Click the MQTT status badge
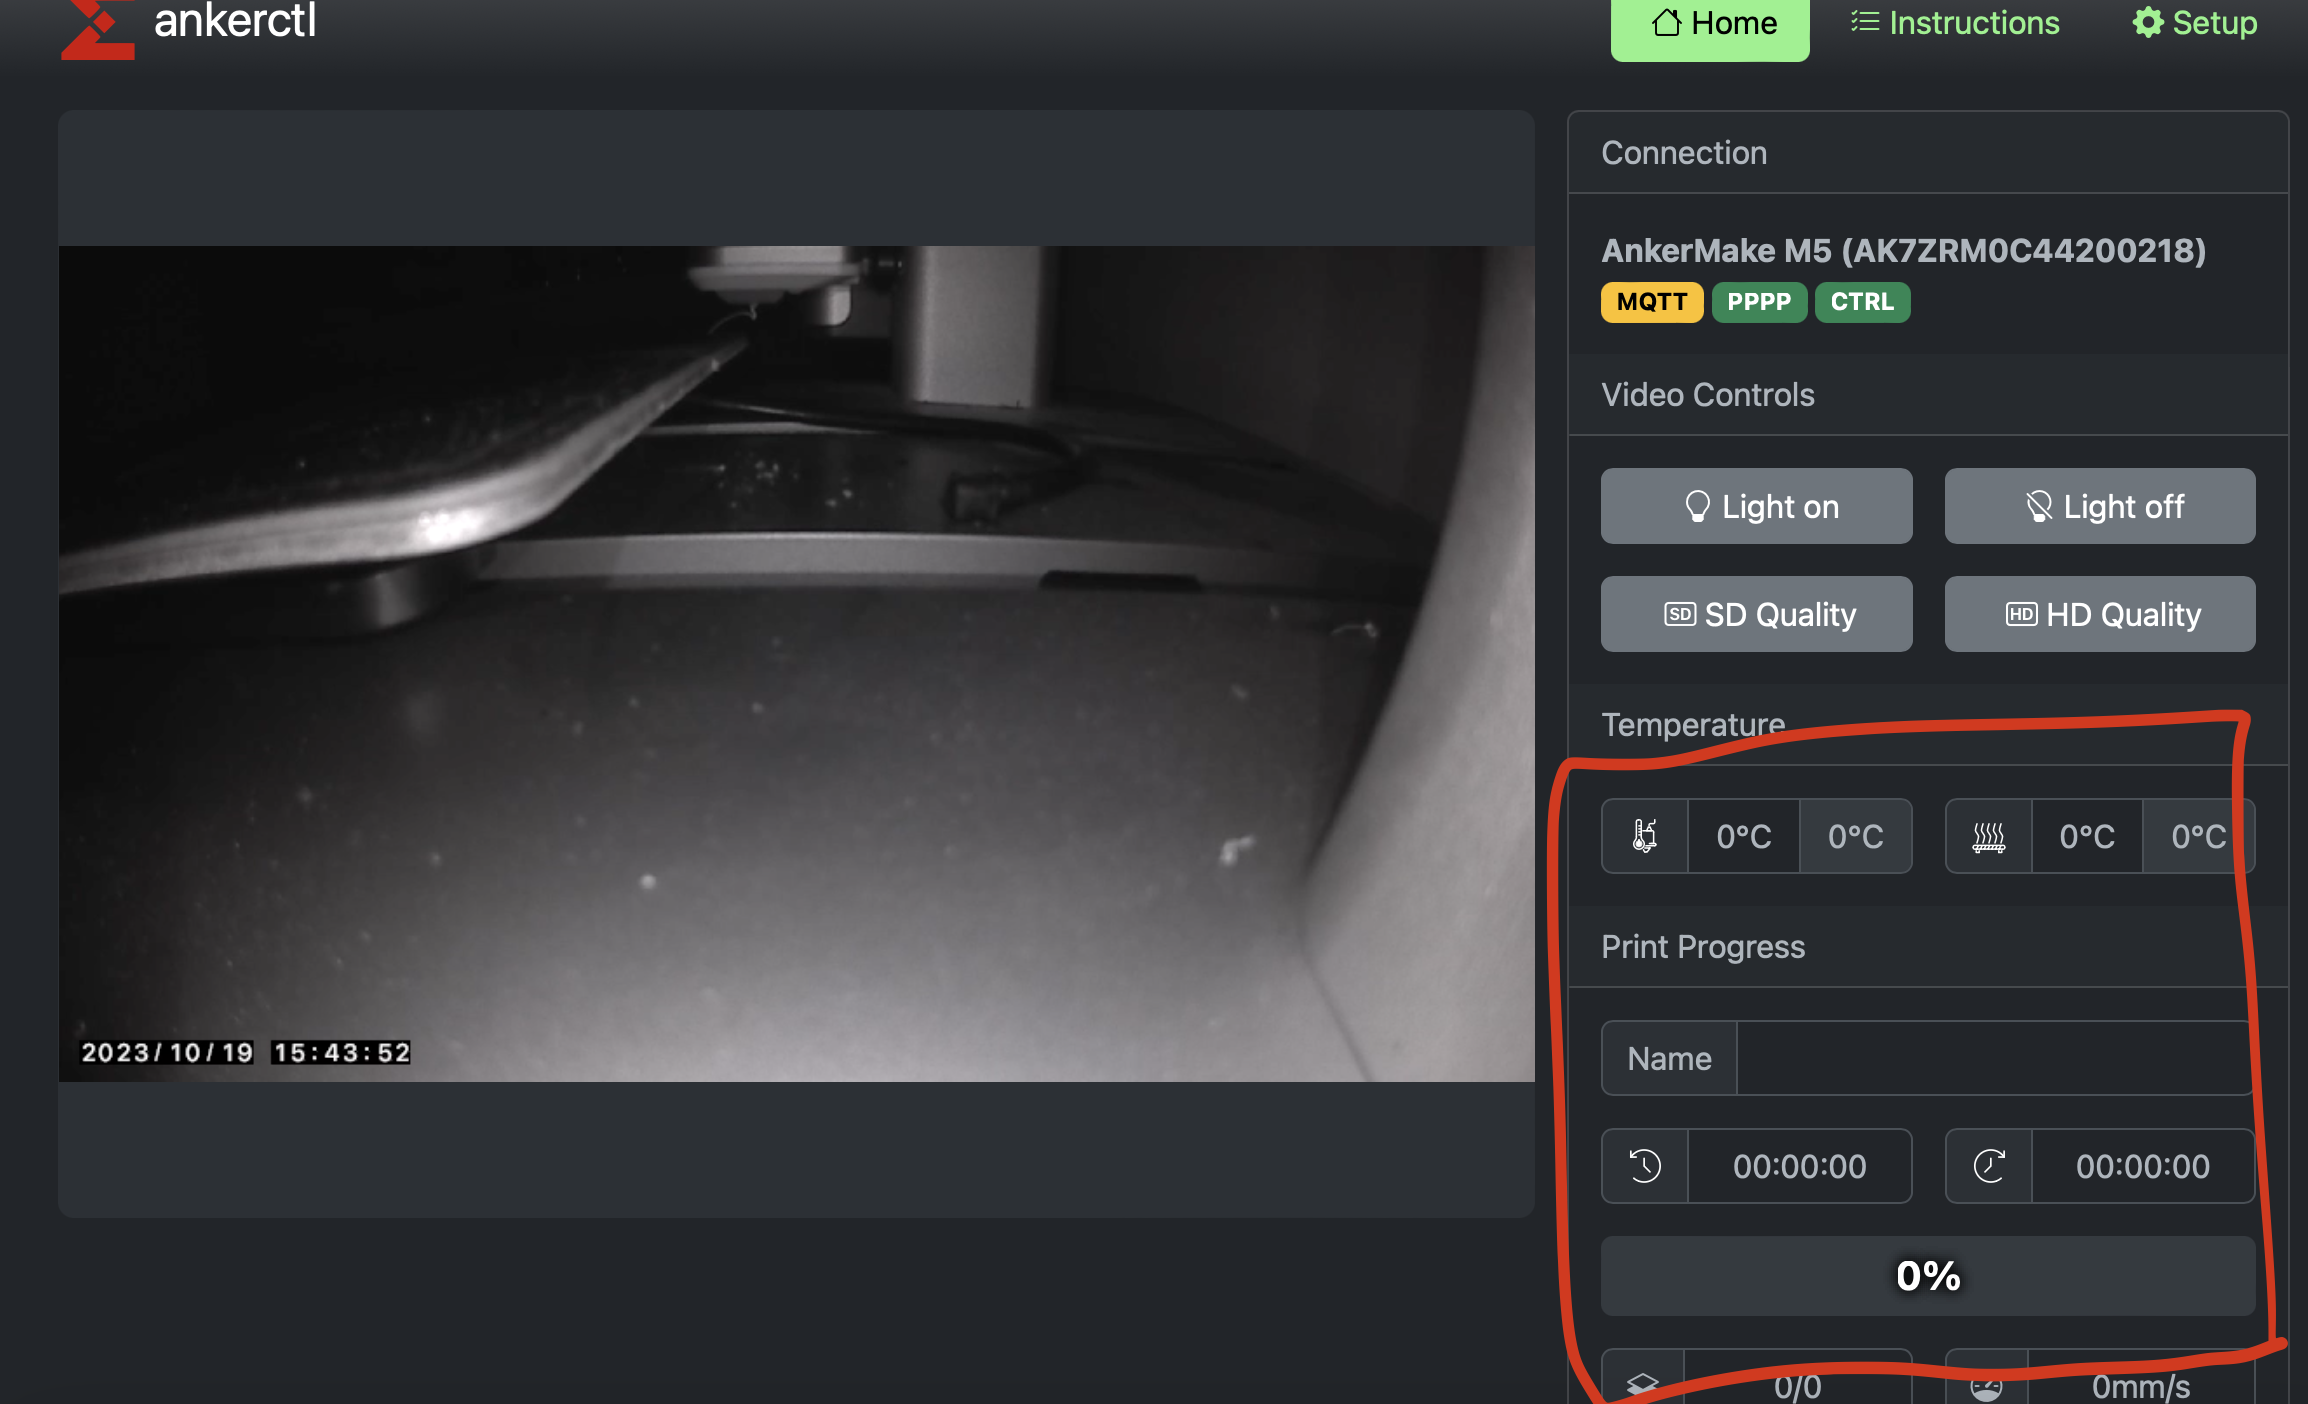The height and width of the screenshot is (1404, 2308). (x=1652, y=302)
